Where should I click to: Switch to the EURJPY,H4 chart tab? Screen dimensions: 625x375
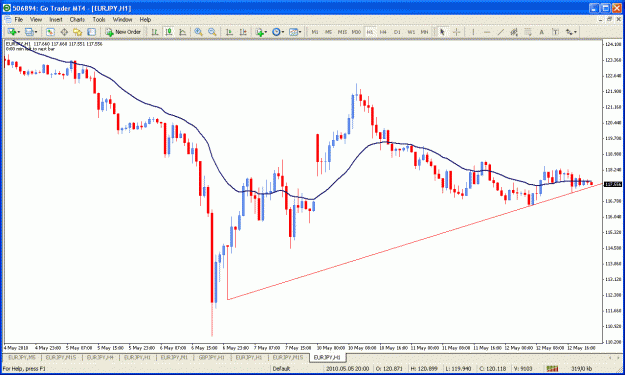(100, 357)
